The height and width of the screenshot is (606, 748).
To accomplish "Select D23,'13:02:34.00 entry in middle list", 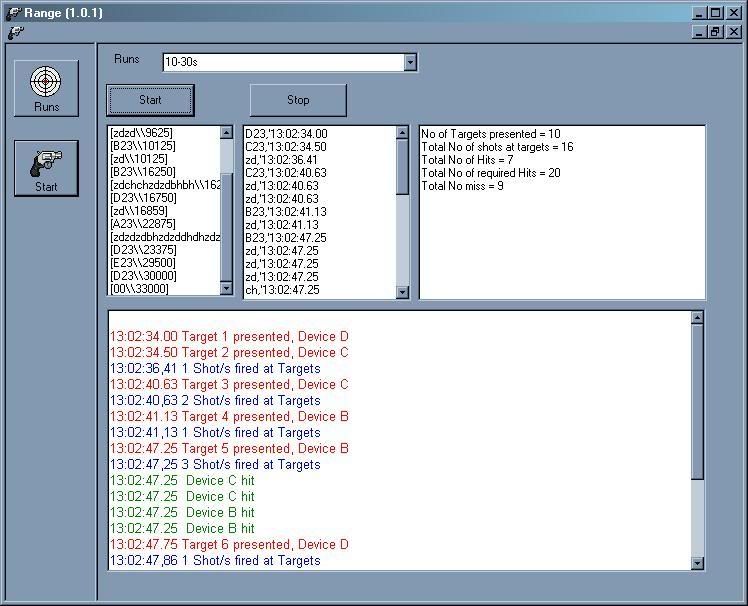I will [x=286, y=133].
